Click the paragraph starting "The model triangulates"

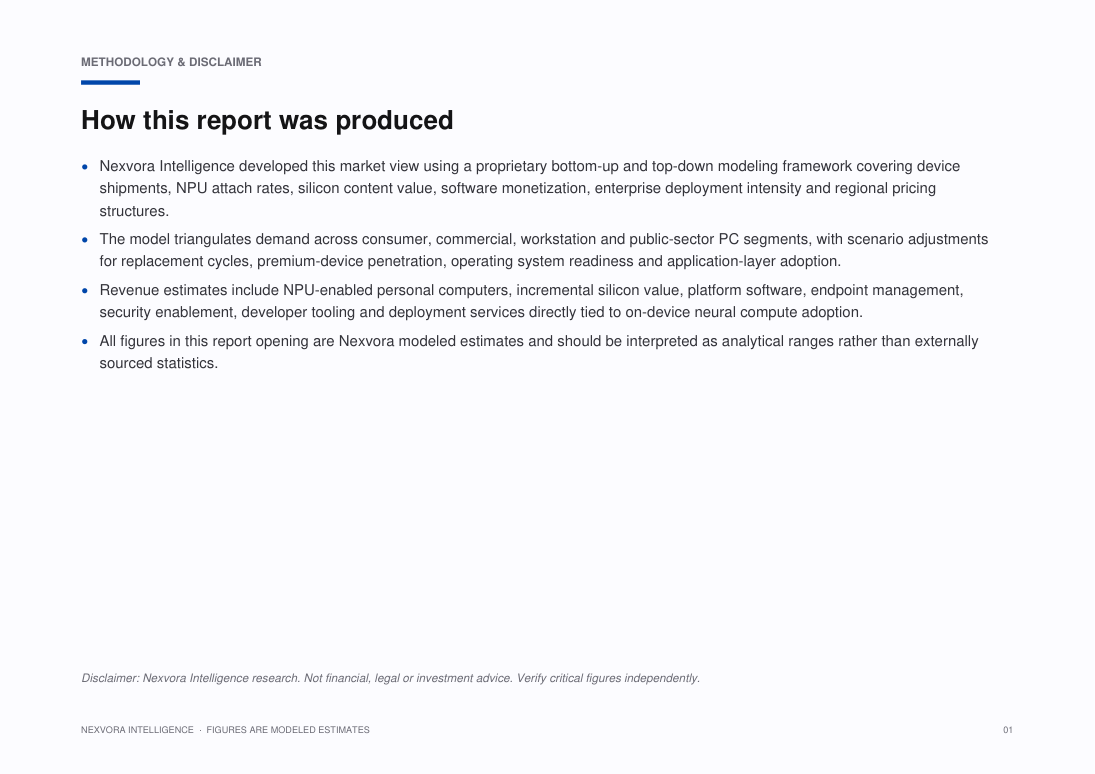543,250
